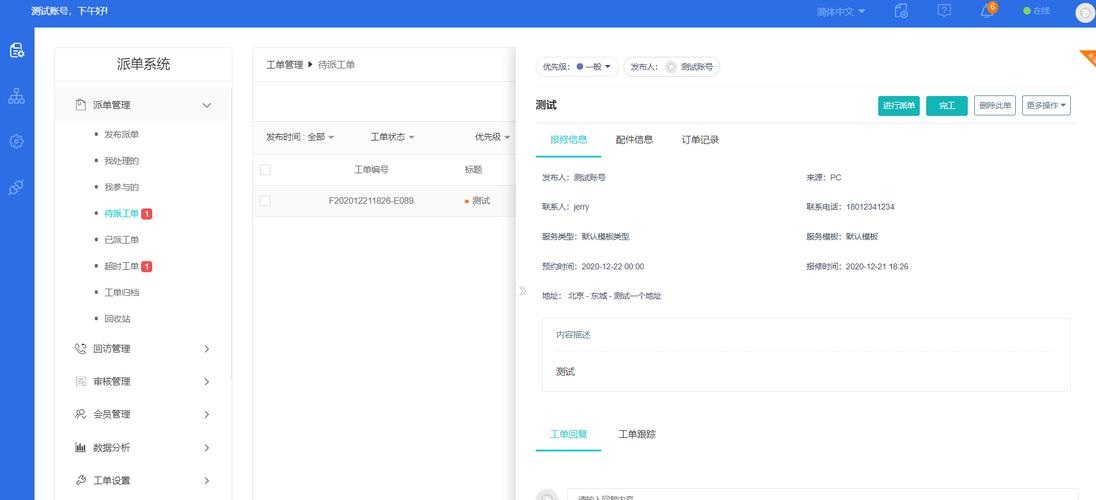Open 我处理的 in the sidebar menu
1096x500 pixels.
pos(122,161)
